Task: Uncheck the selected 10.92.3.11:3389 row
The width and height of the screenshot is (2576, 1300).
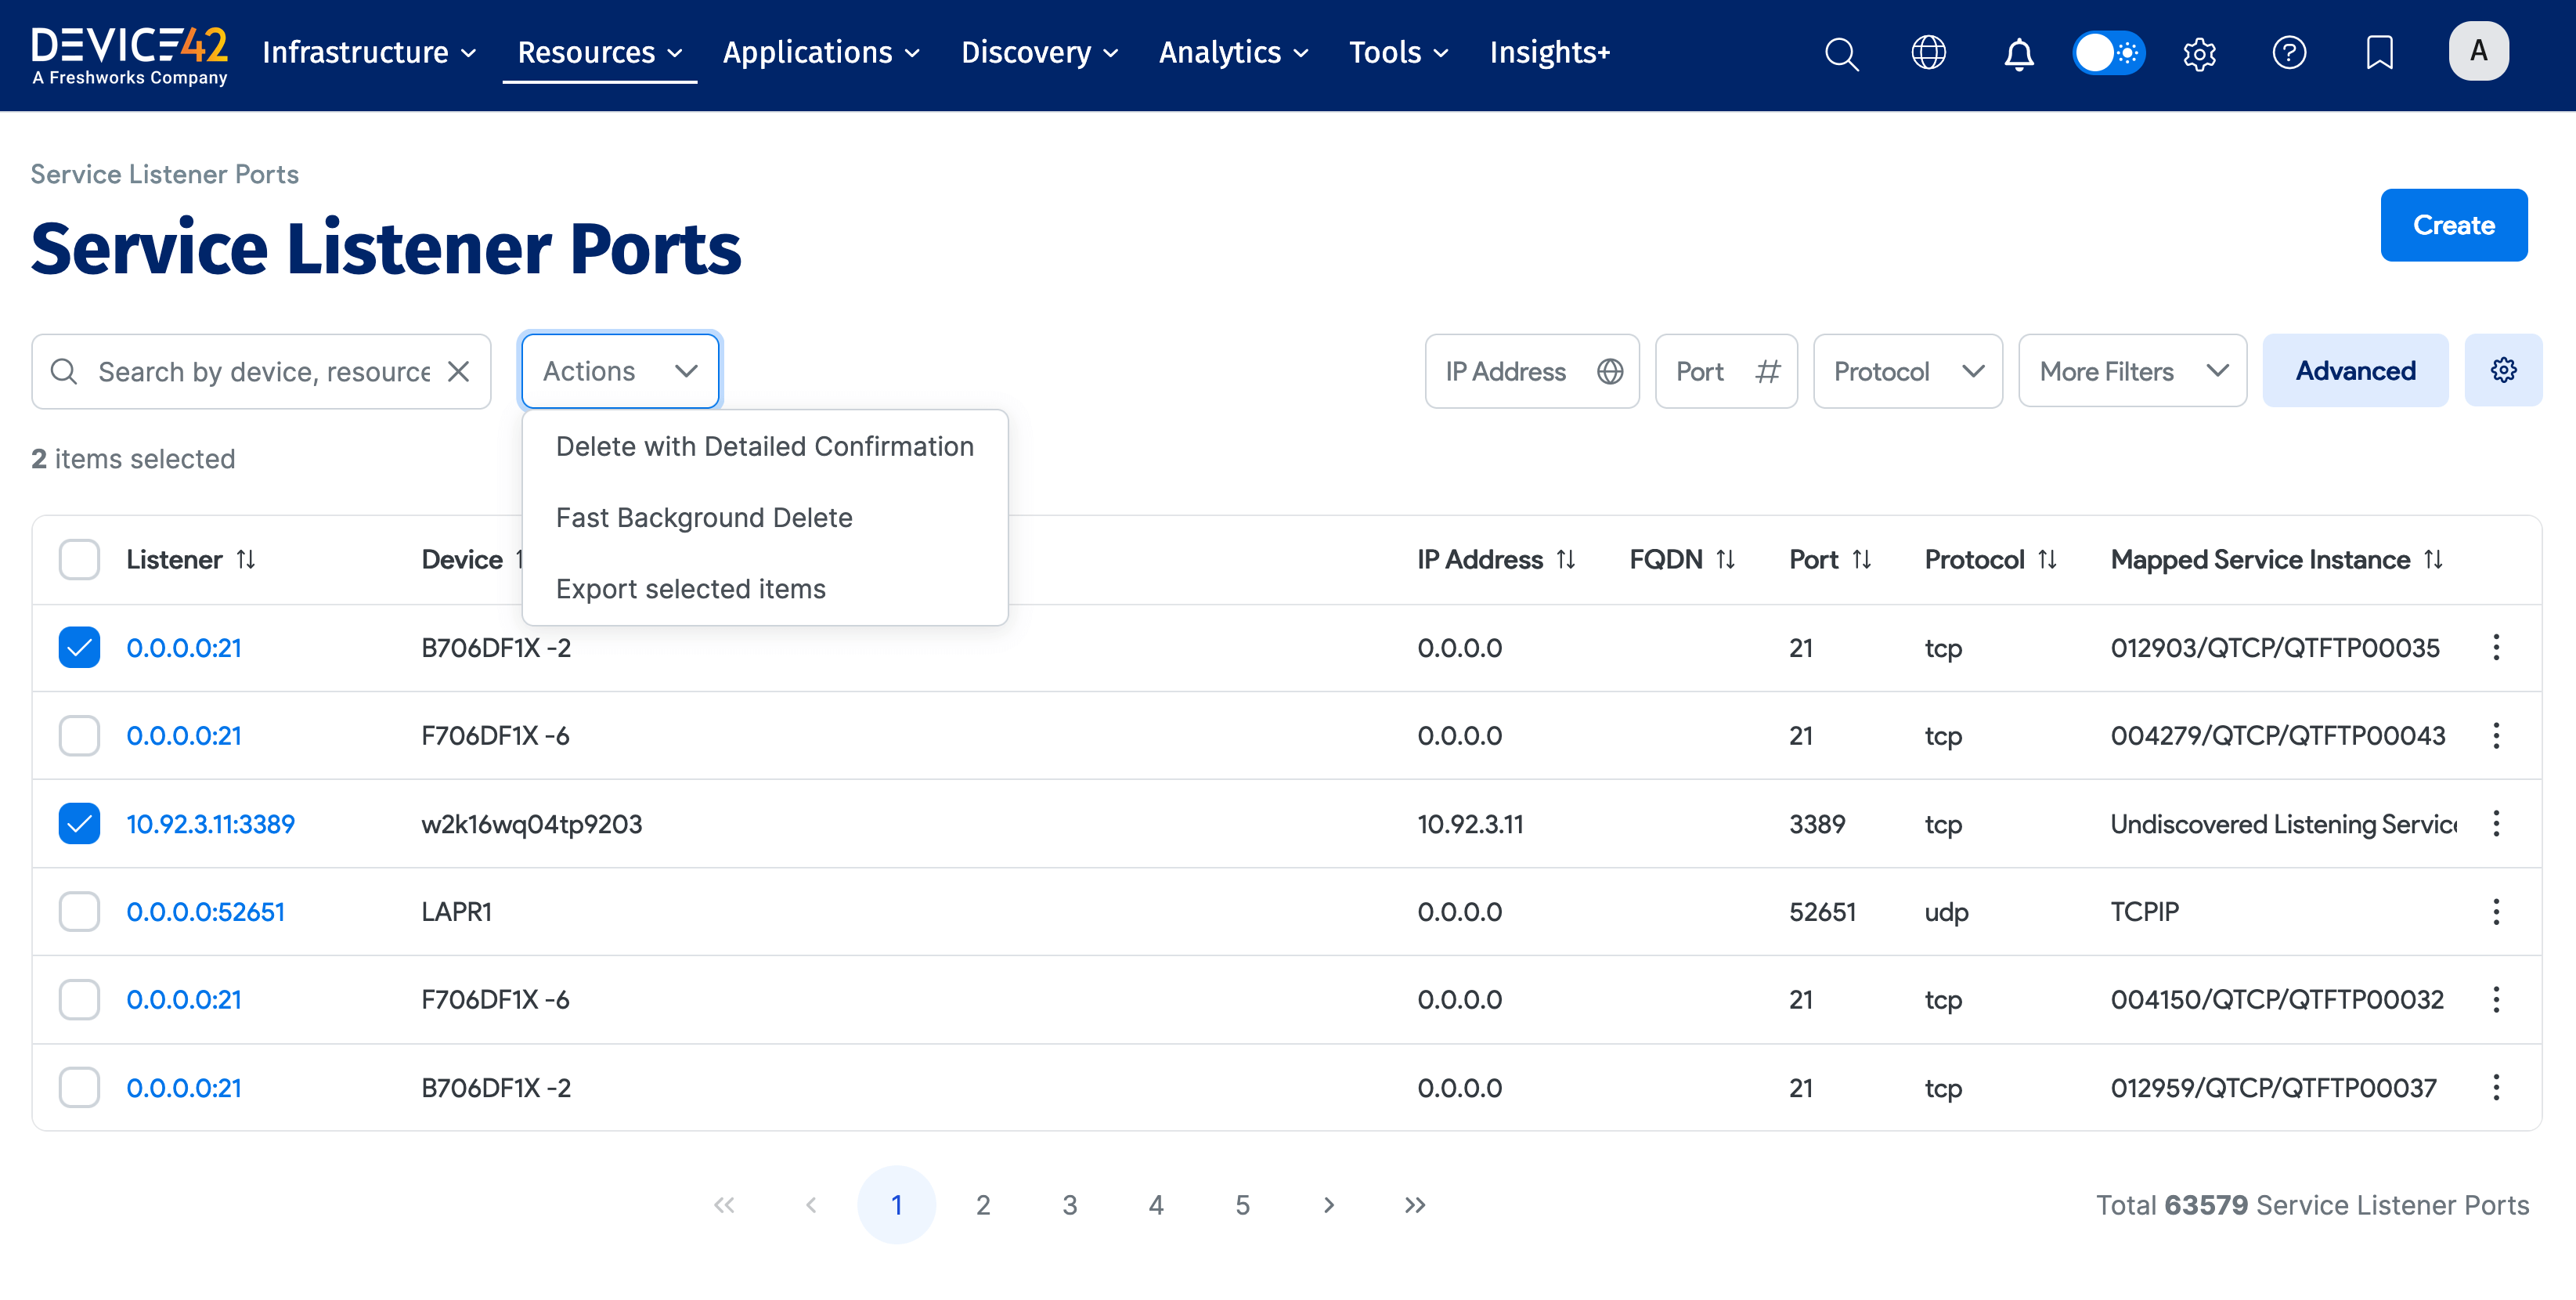Action: [x=79, y=823]
